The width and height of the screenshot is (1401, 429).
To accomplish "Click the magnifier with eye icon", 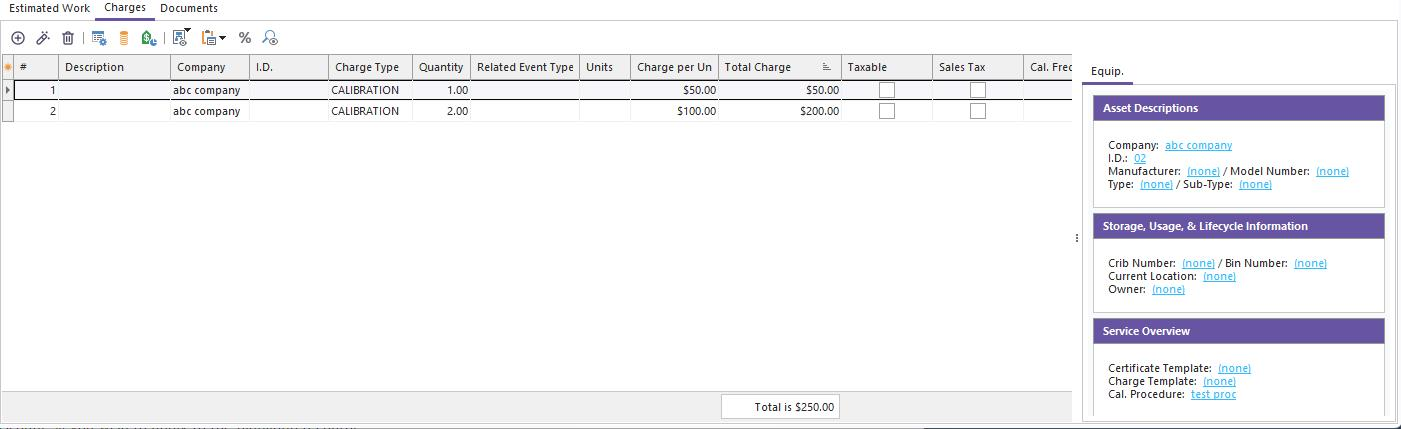I will (270, 38).
